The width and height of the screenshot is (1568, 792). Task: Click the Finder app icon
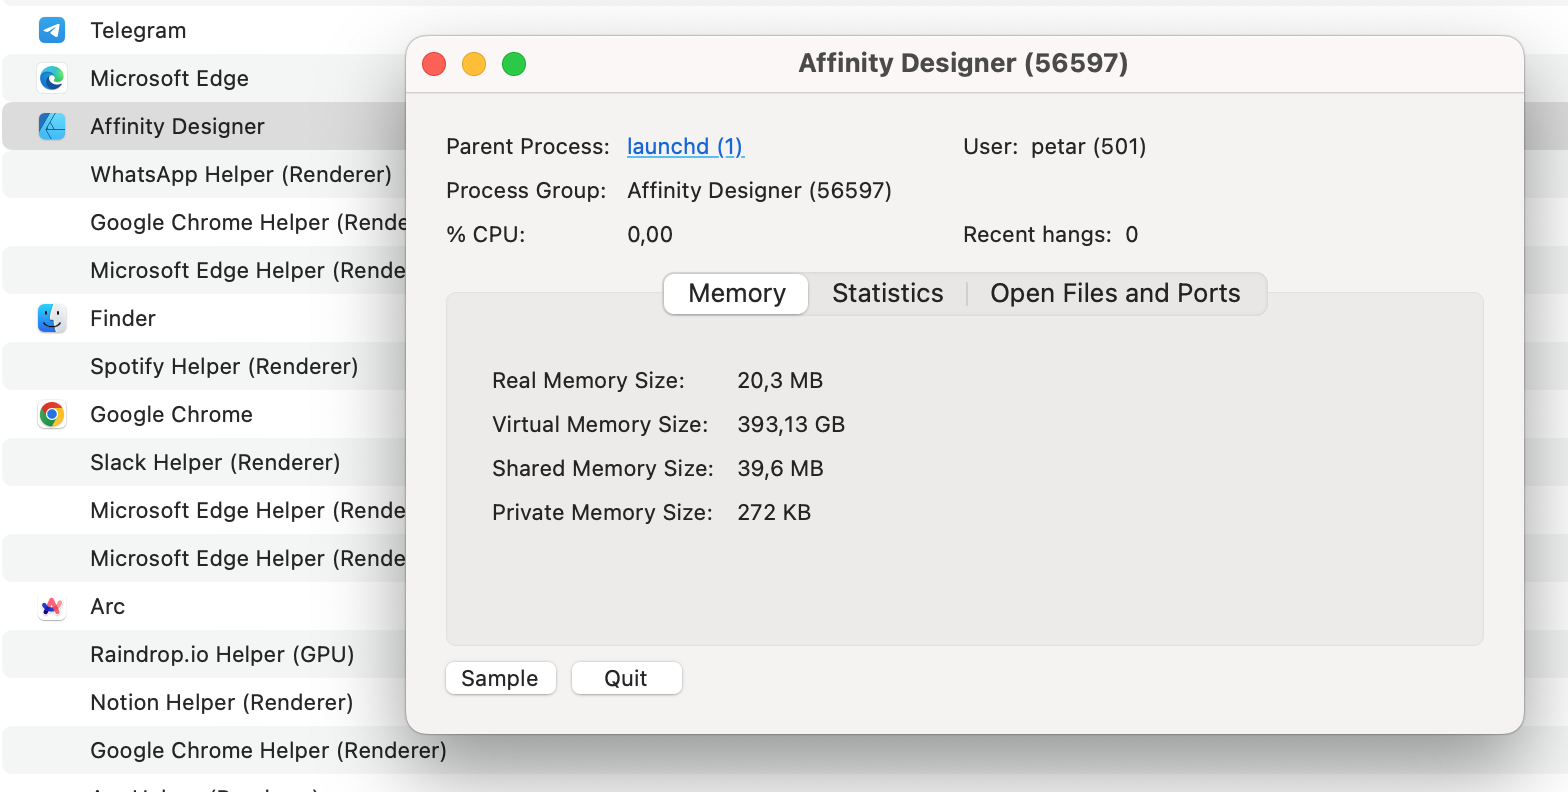click(x=52, y=318)
